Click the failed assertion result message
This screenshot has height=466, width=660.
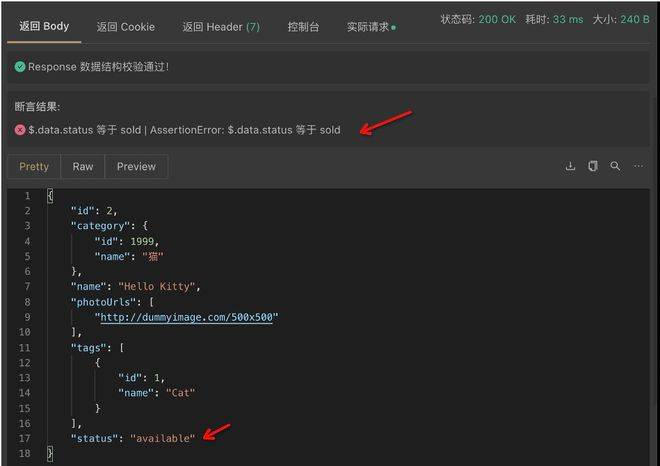click(184, 130)
